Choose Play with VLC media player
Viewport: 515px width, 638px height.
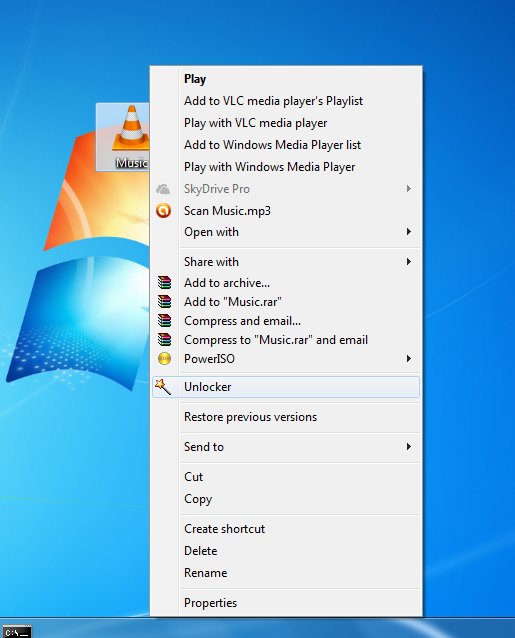tap(255, 123)
